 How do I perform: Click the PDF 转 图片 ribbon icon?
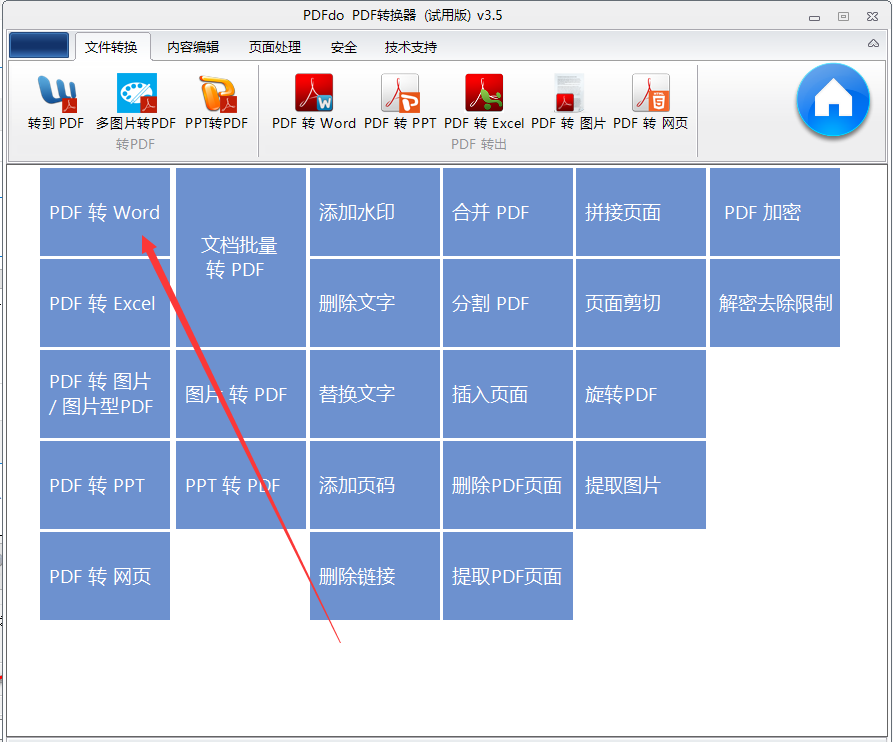coord(568,102)
